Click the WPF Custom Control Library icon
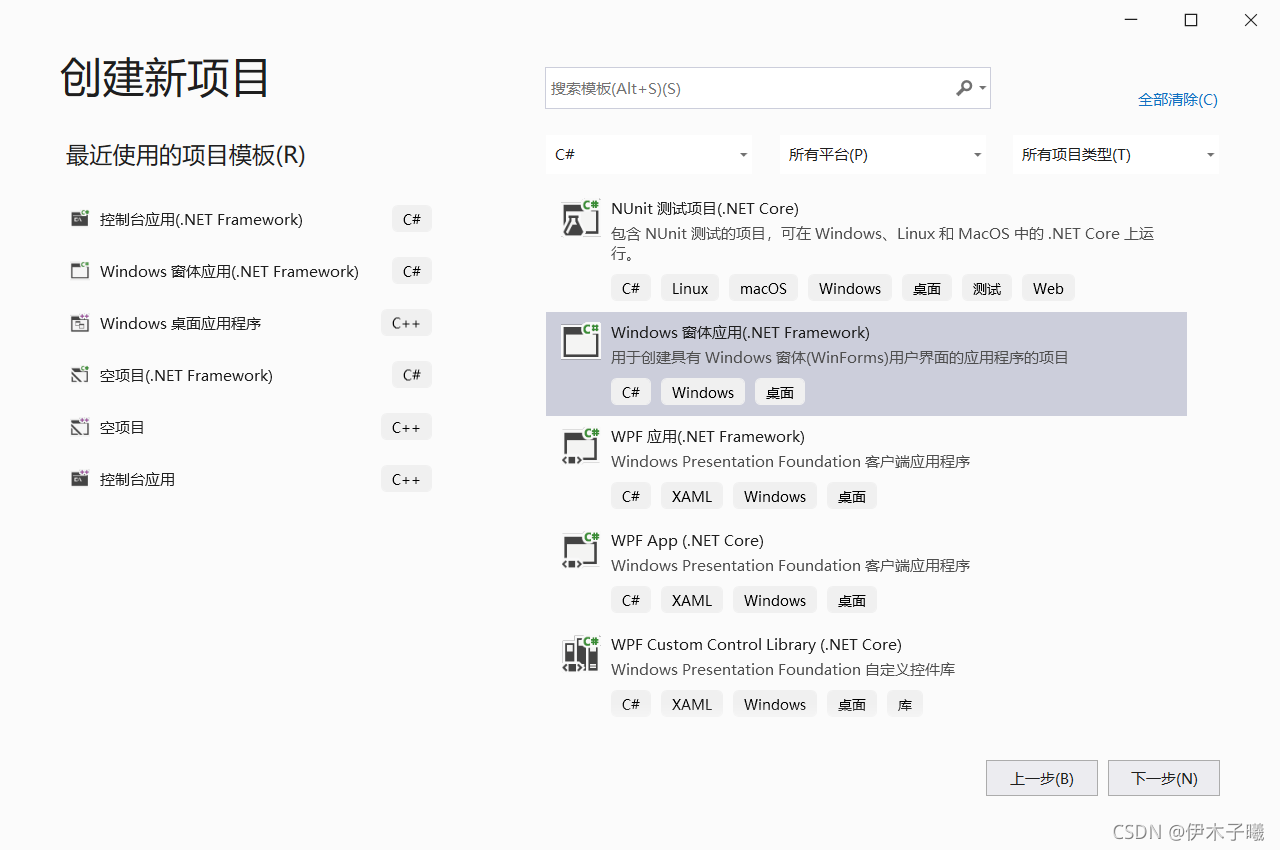 tap(581, 654)
